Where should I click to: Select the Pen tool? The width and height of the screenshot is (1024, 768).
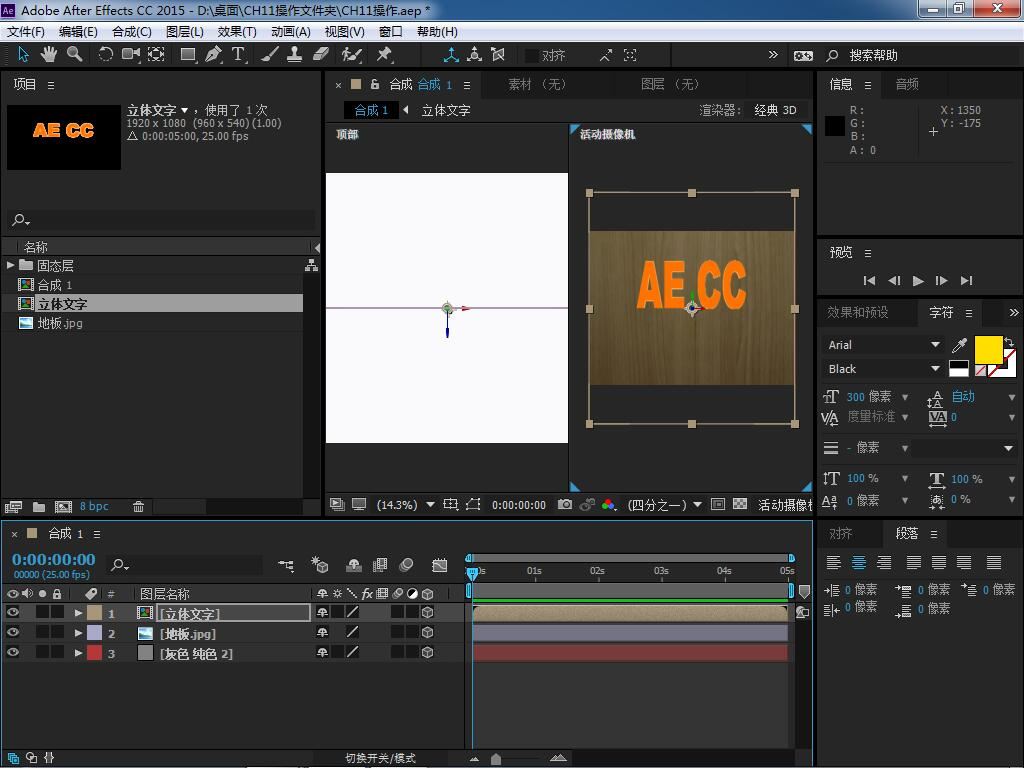coord(213,55)
